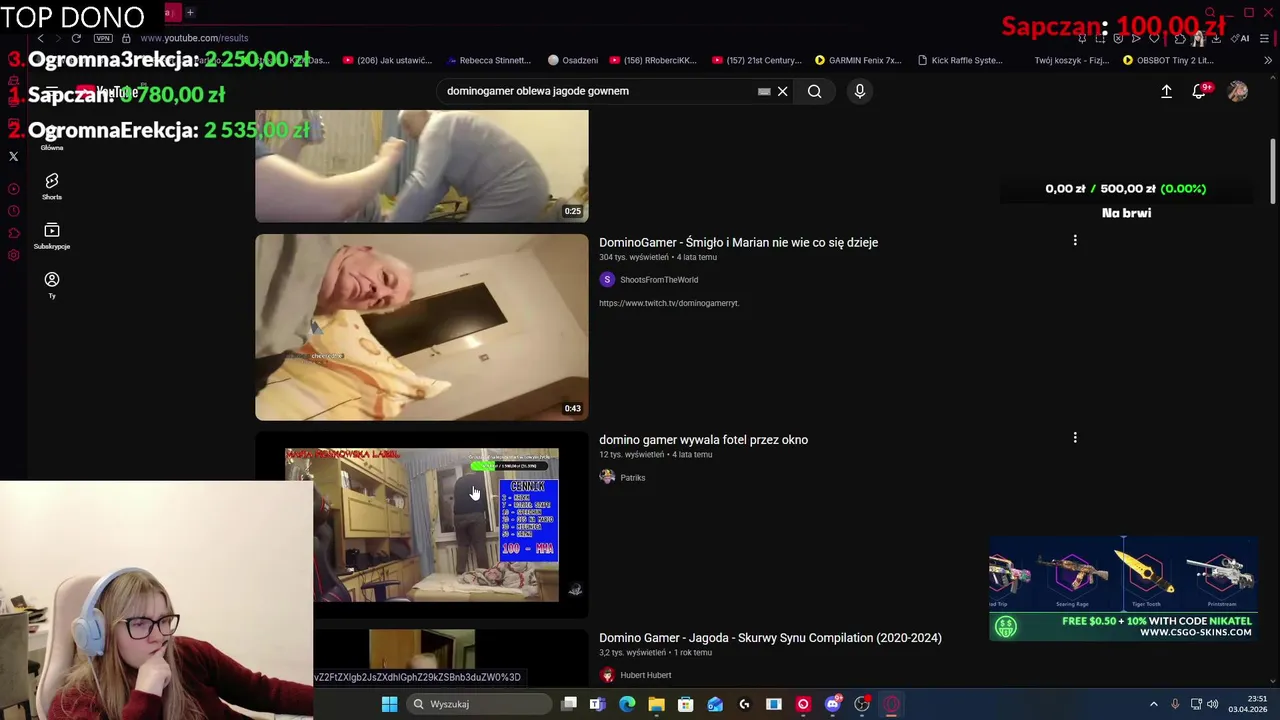
Task: Open the clock and date in taskbar
Action: pos(1248,704)
